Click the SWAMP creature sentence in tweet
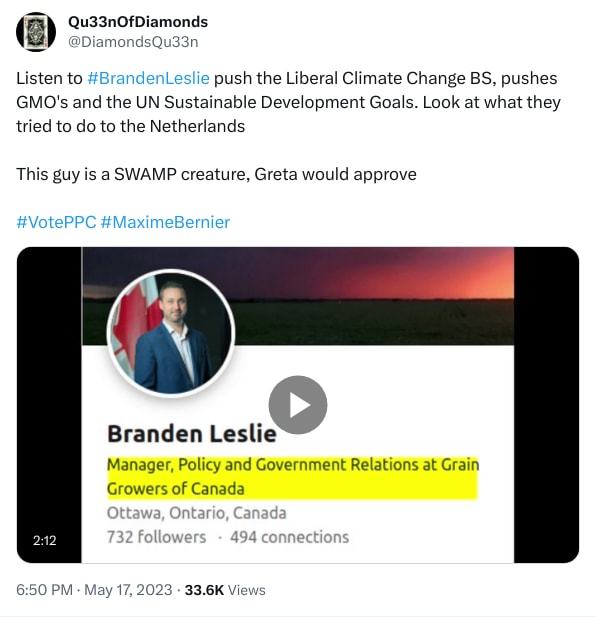The image size is (611, 617). [216, 174]
